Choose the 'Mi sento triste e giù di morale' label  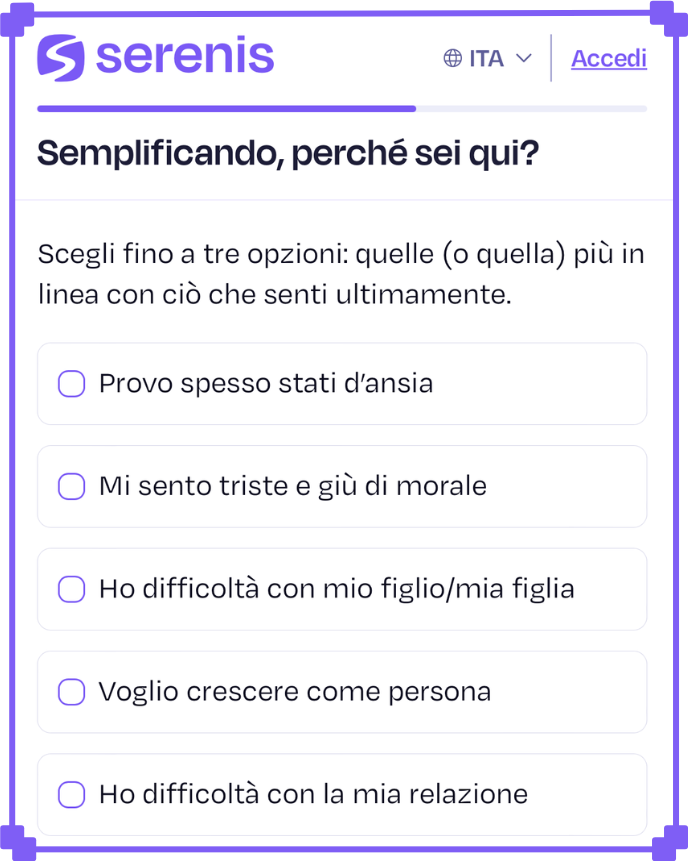click(293, 487)
